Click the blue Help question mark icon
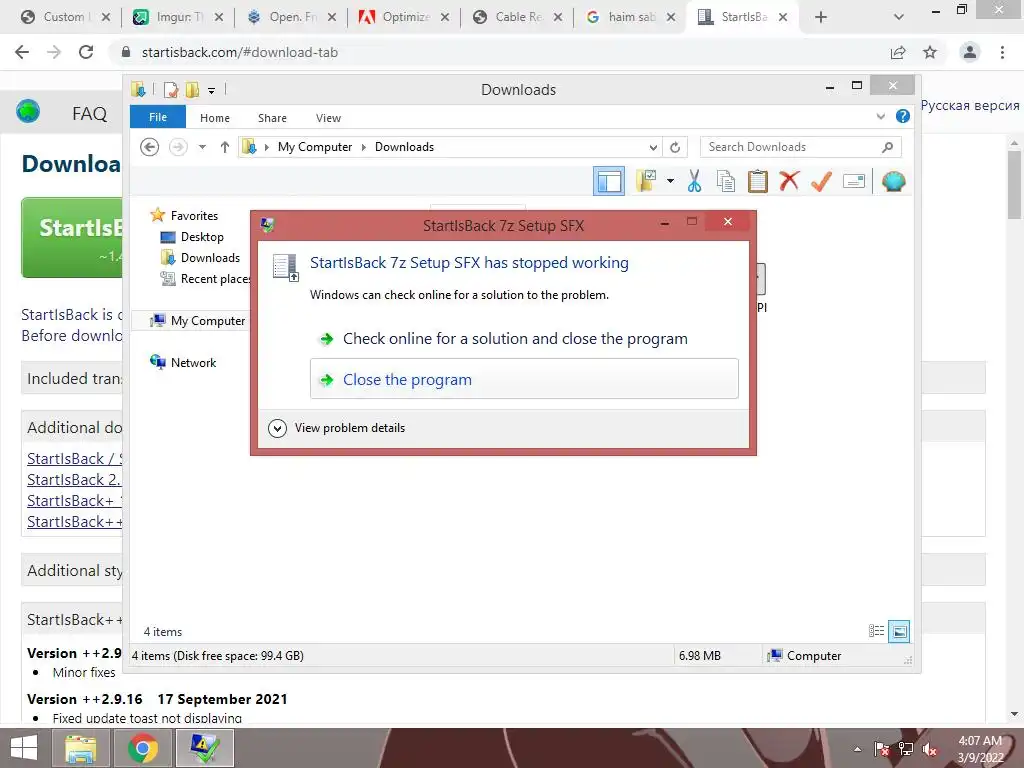 click(x=903, y=116)
